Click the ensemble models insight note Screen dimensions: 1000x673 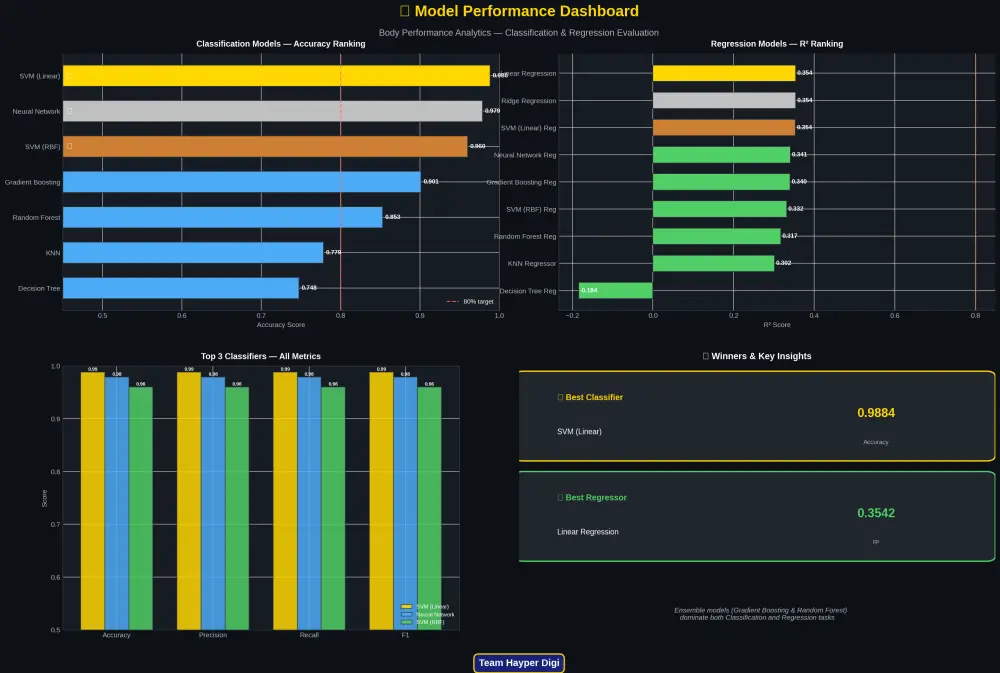point(760,614)
